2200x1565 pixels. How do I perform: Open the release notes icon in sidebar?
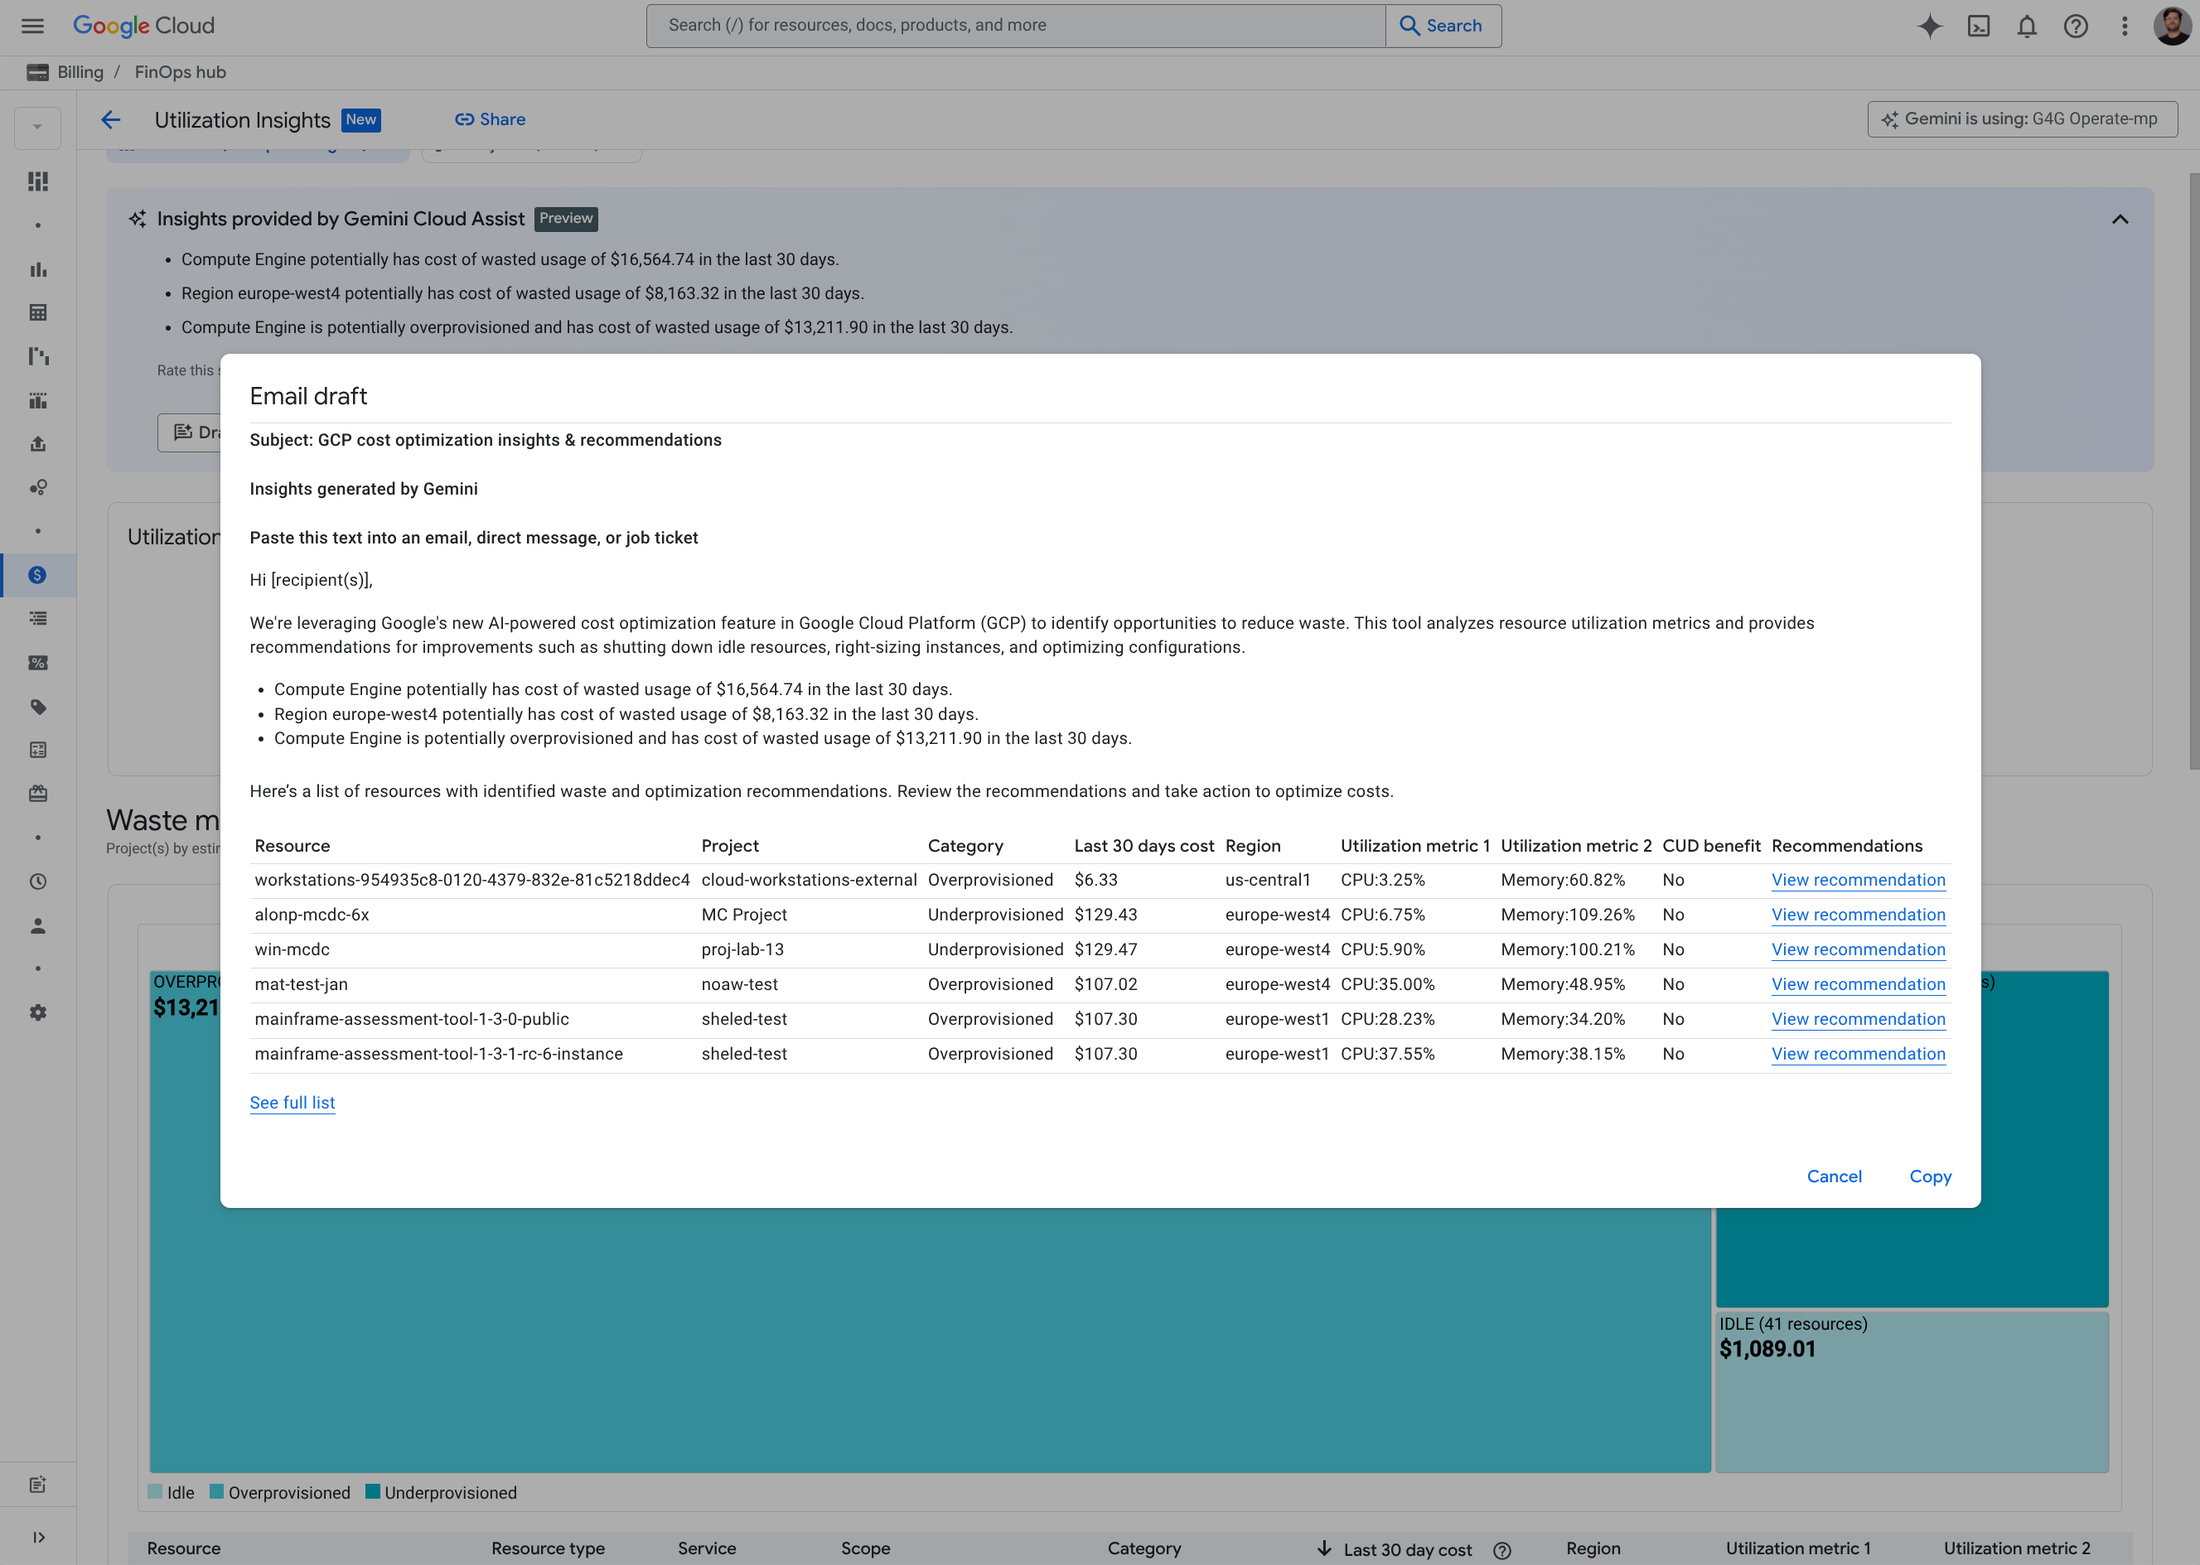click(38, 1485)
